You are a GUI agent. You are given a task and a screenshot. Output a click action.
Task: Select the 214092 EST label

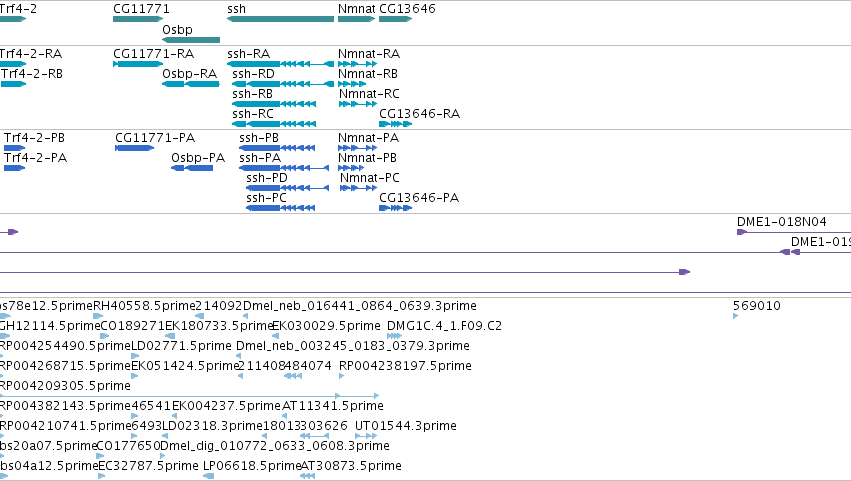click(x=218, y=306)
